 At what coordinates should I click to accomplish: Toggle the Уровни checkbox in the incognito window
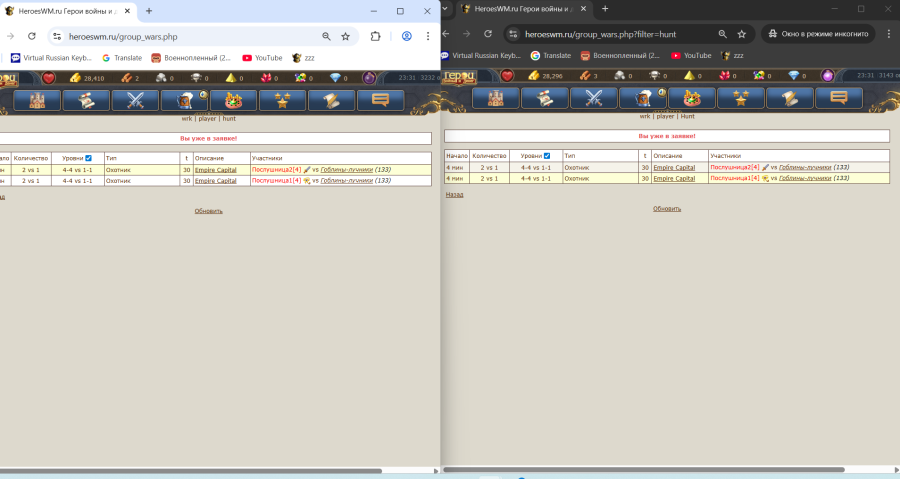coord(546,156)
